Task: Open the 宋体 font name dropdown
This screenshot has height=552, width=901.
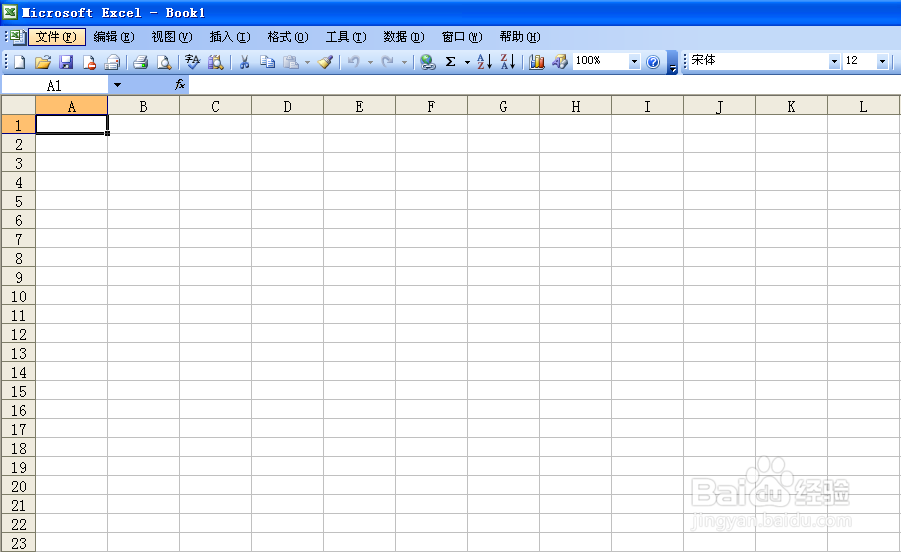Action: (834, 61)
